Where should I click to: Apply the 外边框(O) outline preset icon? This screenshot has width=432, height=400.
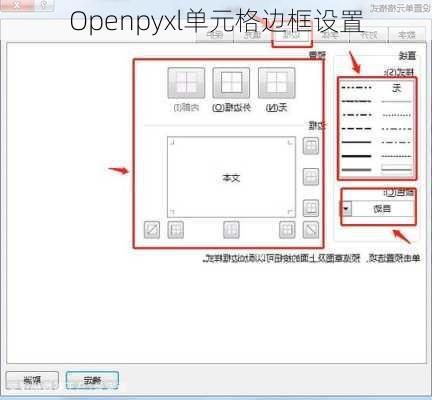point(231,83)
